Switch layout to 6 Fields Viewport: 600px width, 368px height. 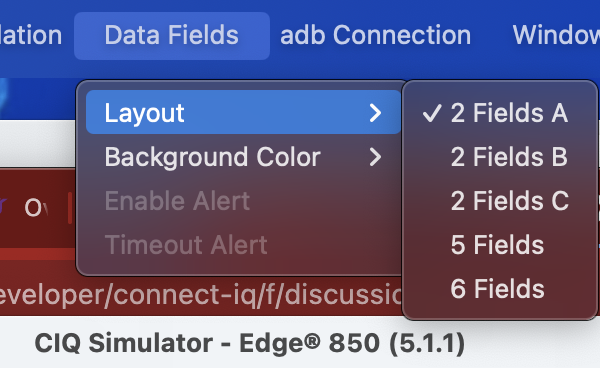(500, 289)
